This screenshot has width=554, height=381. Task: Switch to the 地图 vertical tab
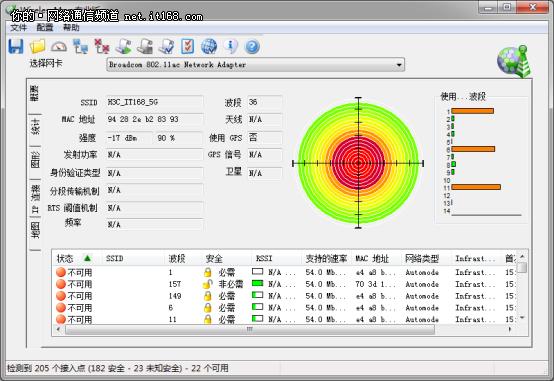coord(35,230)
